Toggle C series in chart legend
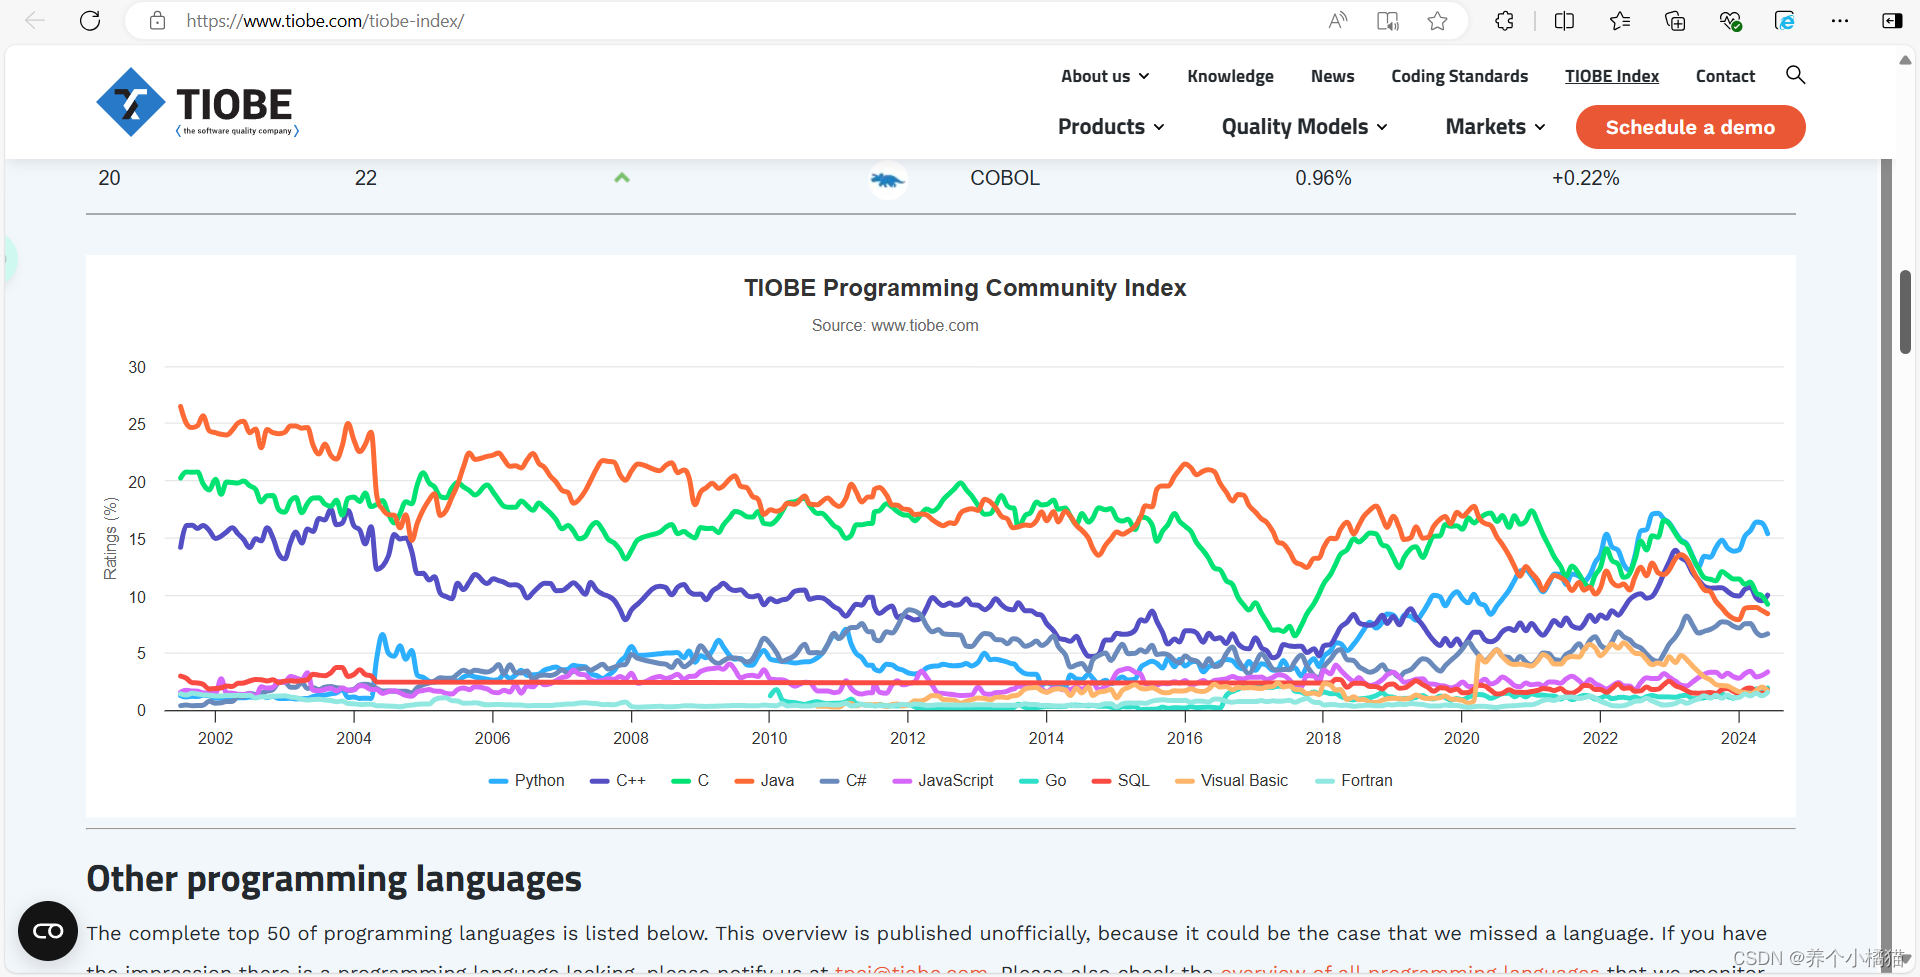The width and height of the screenshot is (1920, 977). 691,781
